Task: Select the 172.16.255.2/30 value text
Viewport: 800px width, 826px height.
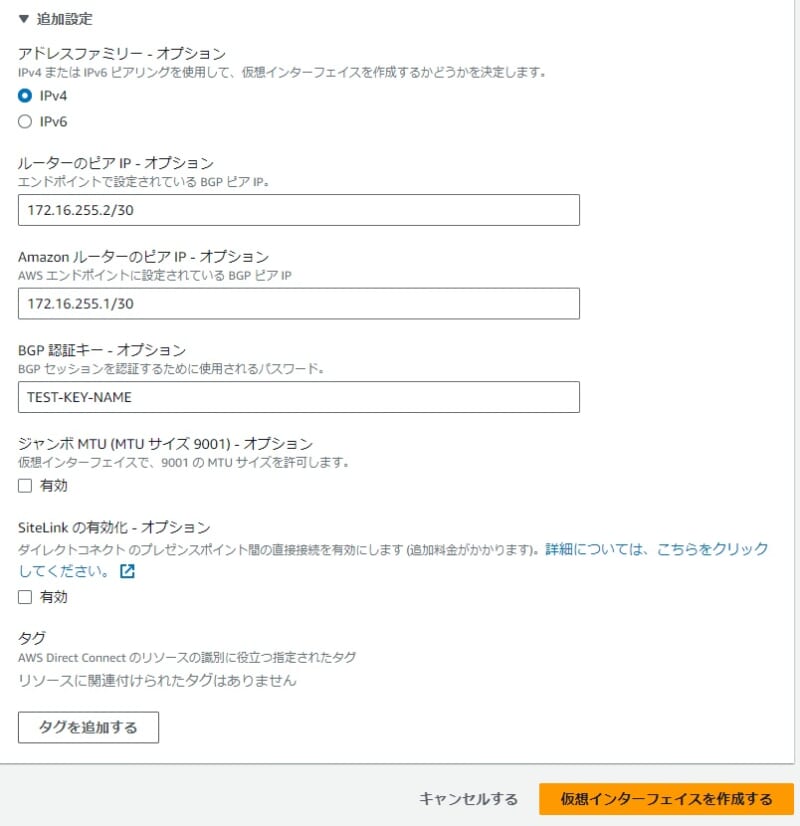Action: point(80,210)
